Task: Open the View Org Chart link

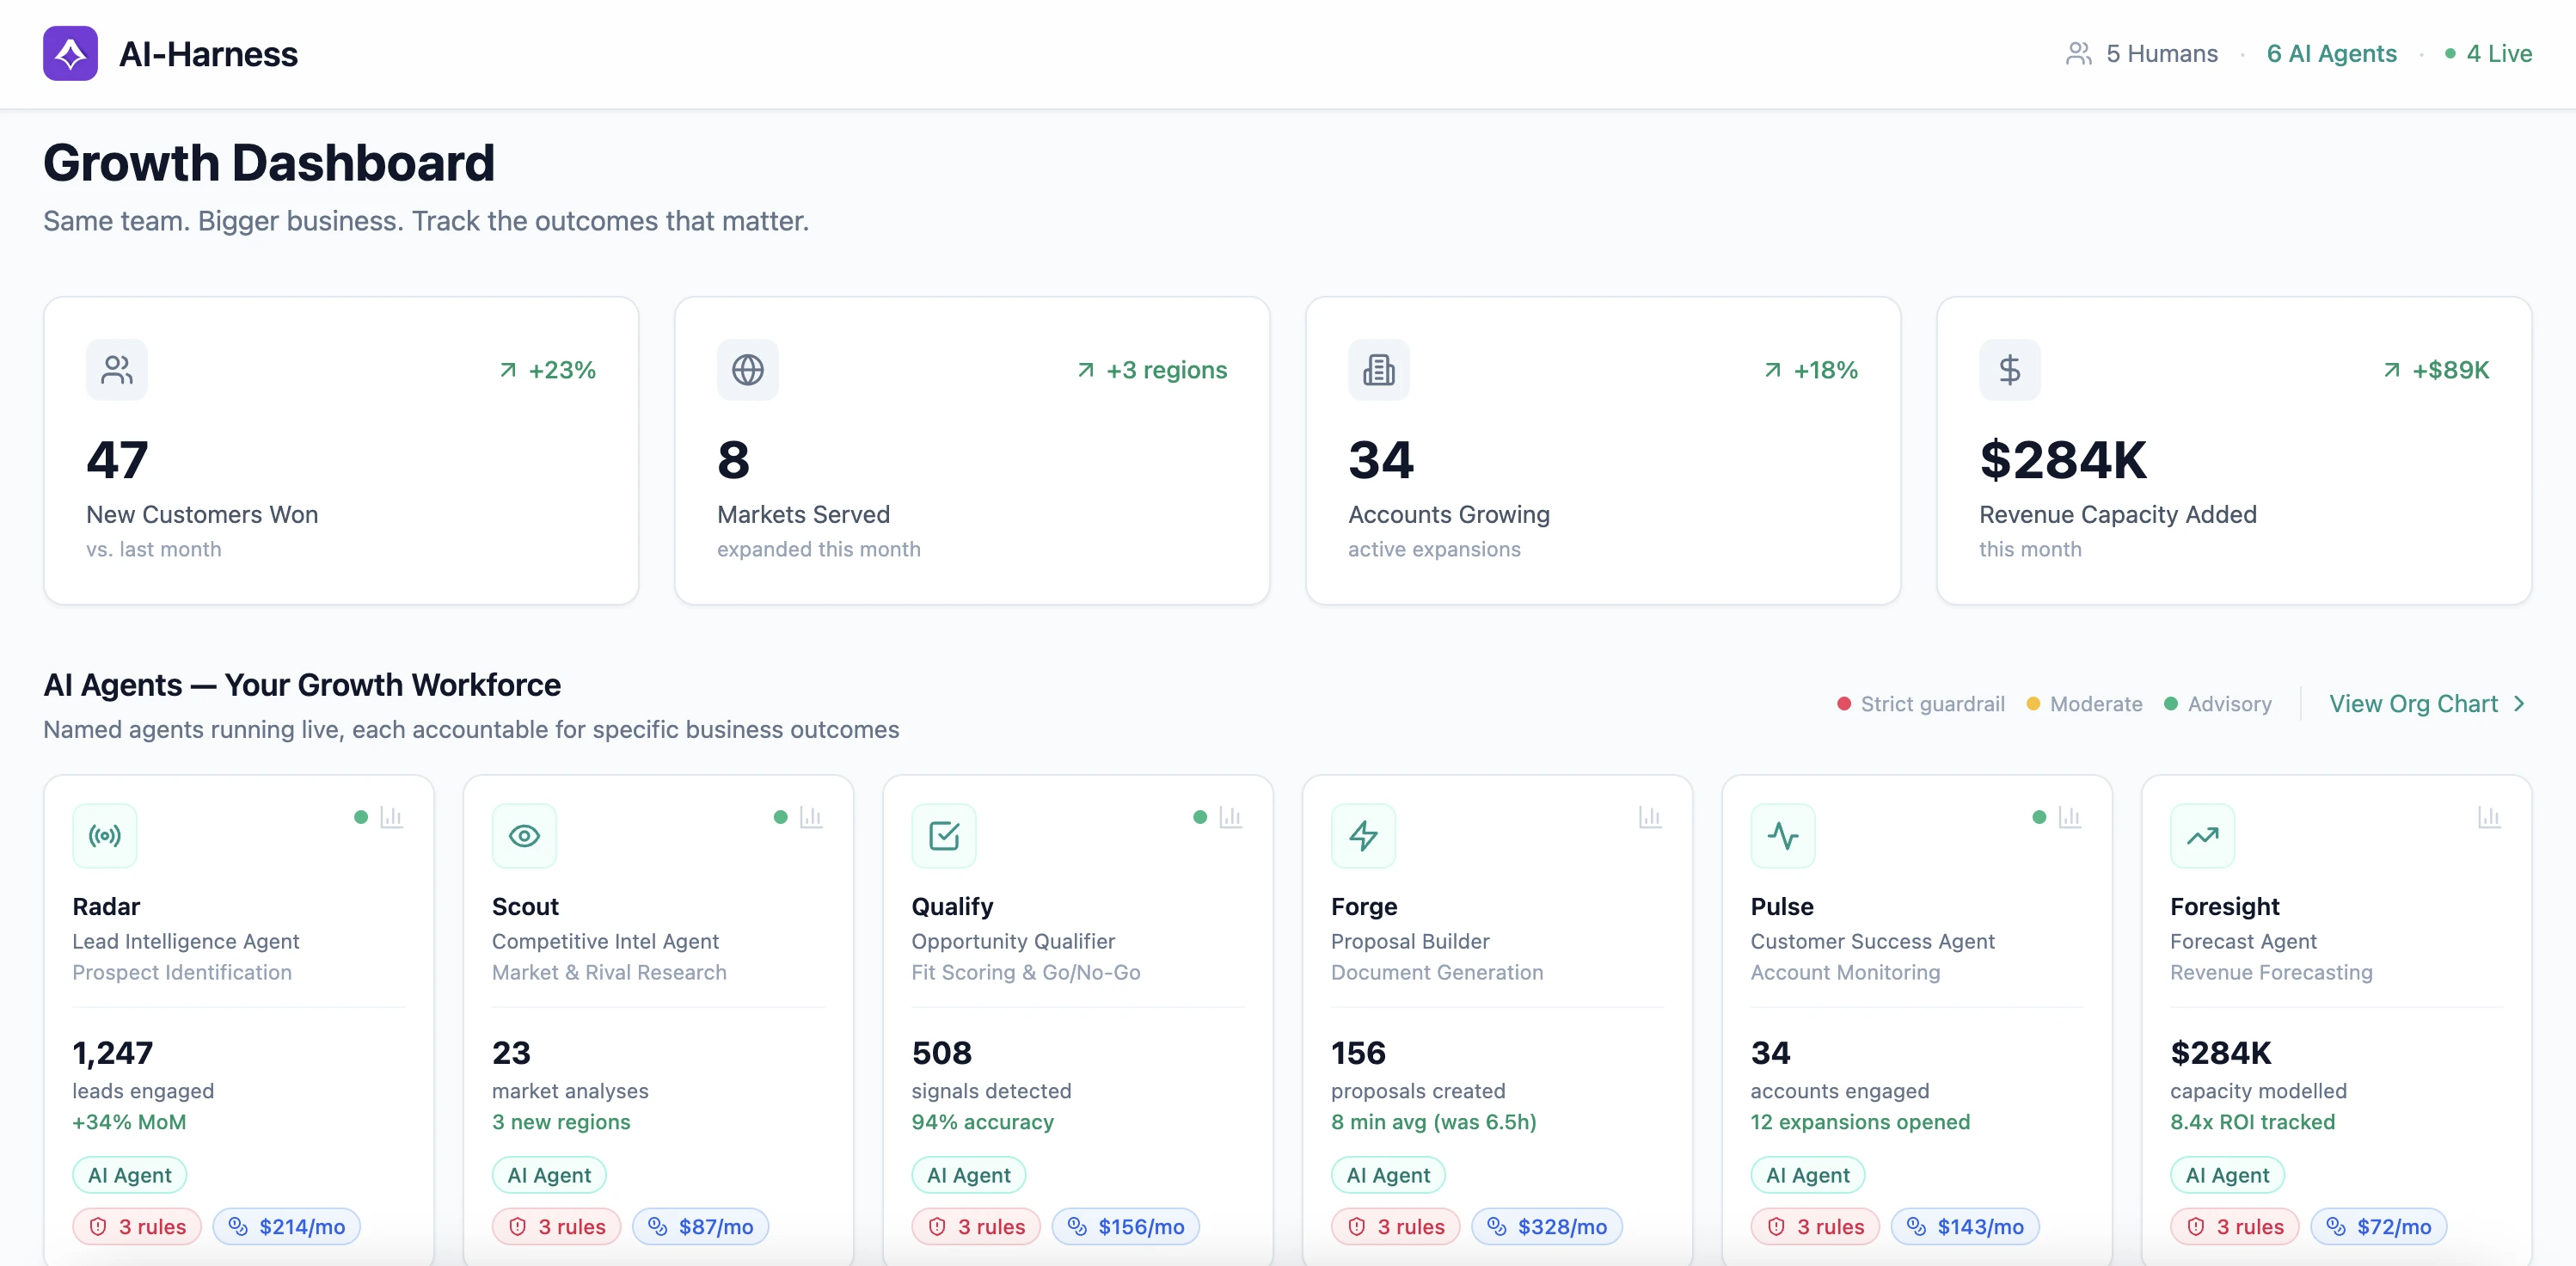Action: point(2413,703)
